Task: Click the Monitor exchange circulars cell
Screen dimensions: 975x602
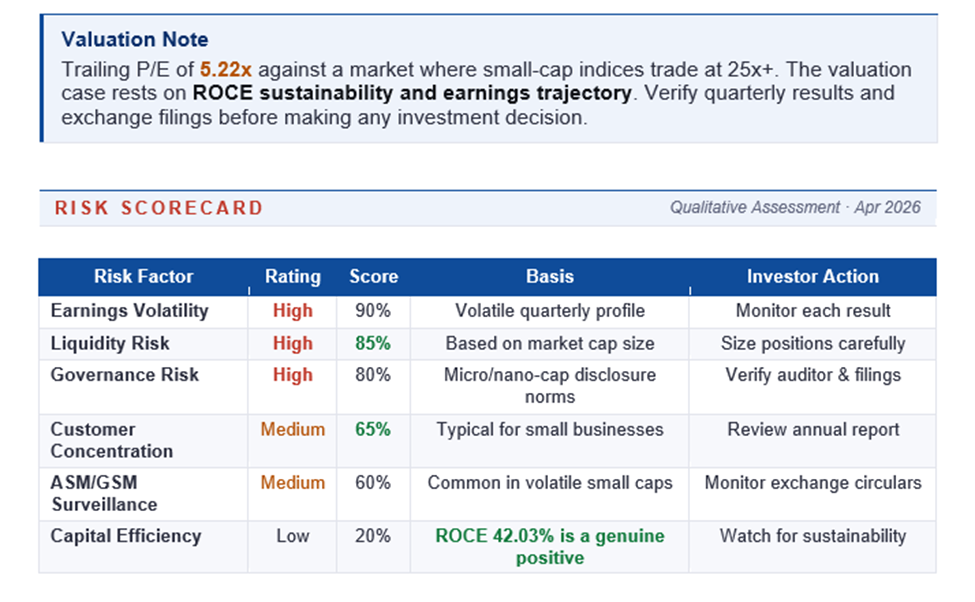Action: click(812, 483)
